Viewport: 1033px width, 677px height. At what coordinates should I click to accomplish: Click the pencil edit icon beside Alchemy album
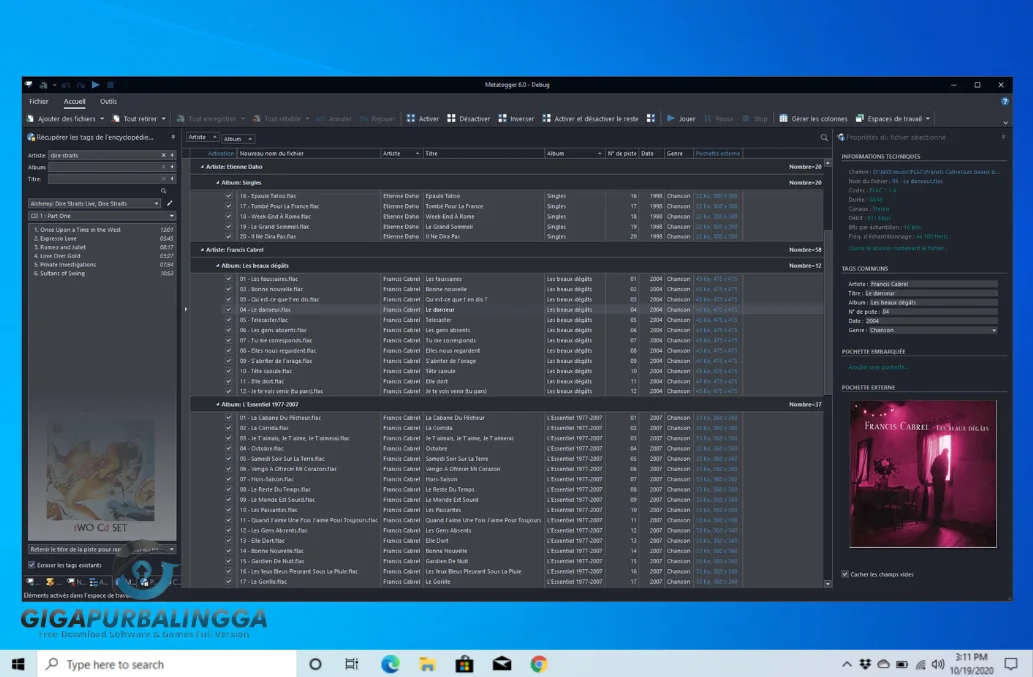pos(169,203)
